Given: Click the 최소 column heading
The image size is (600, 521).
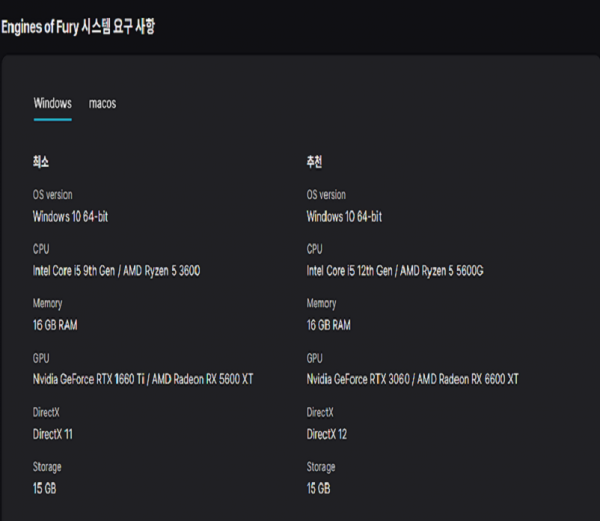Looking at the screenshot, I should 42,162.
